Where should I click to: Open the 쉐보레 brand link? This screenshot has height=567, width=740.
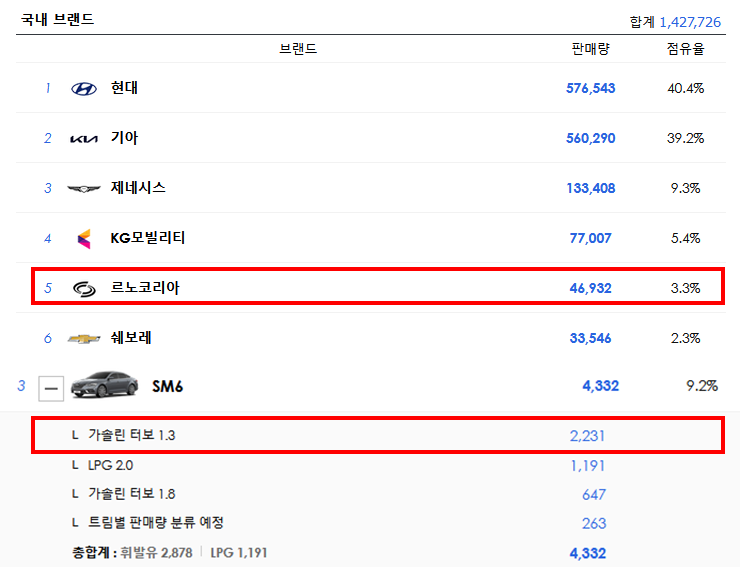[131, 338]
